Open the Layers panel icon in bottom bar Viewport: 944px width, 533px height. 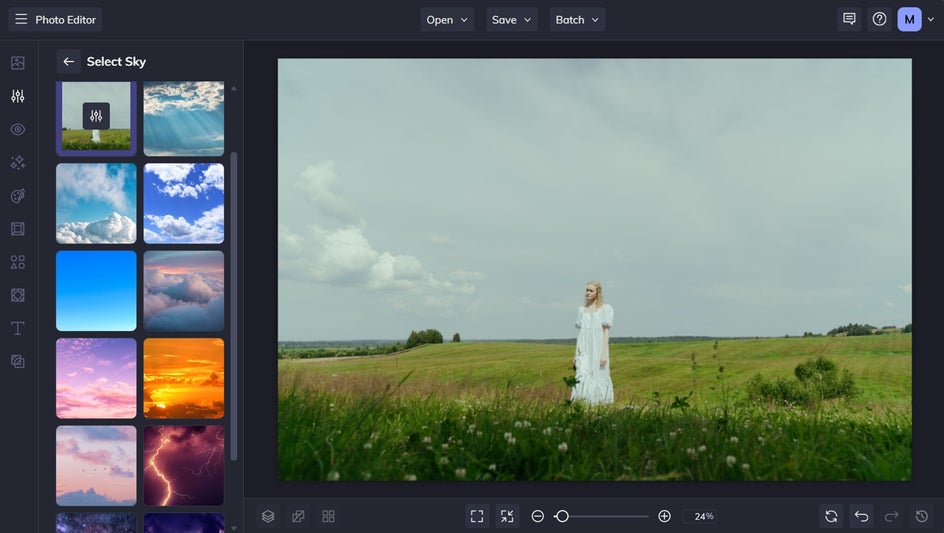(x=268, y=516)
